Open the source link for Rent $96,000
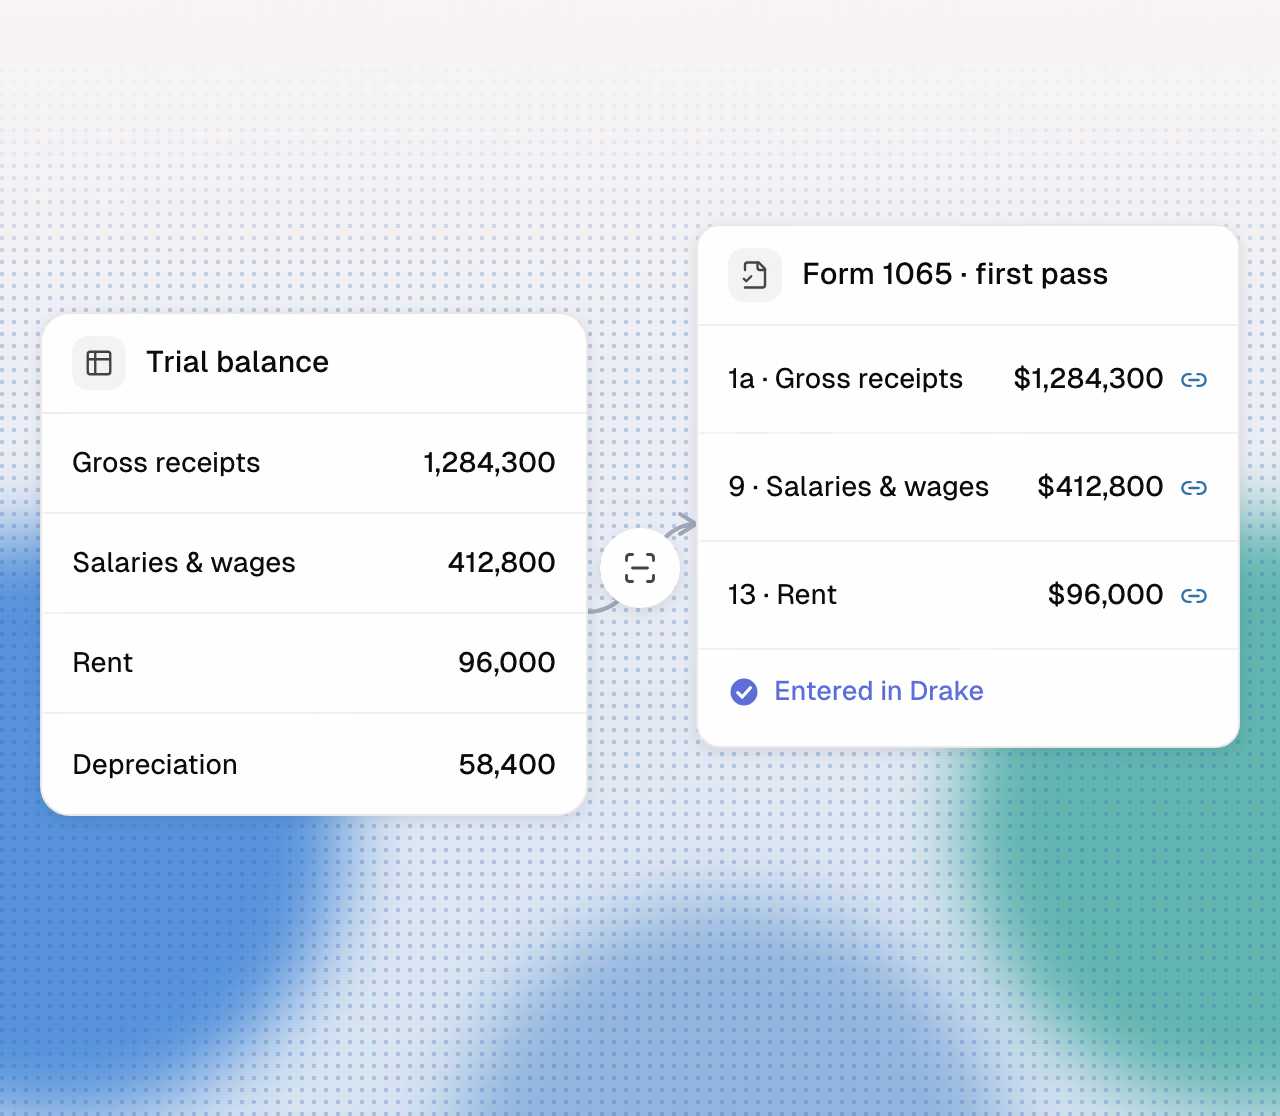Screen dimensions: 1280x1116 [x=1194, y=596]
